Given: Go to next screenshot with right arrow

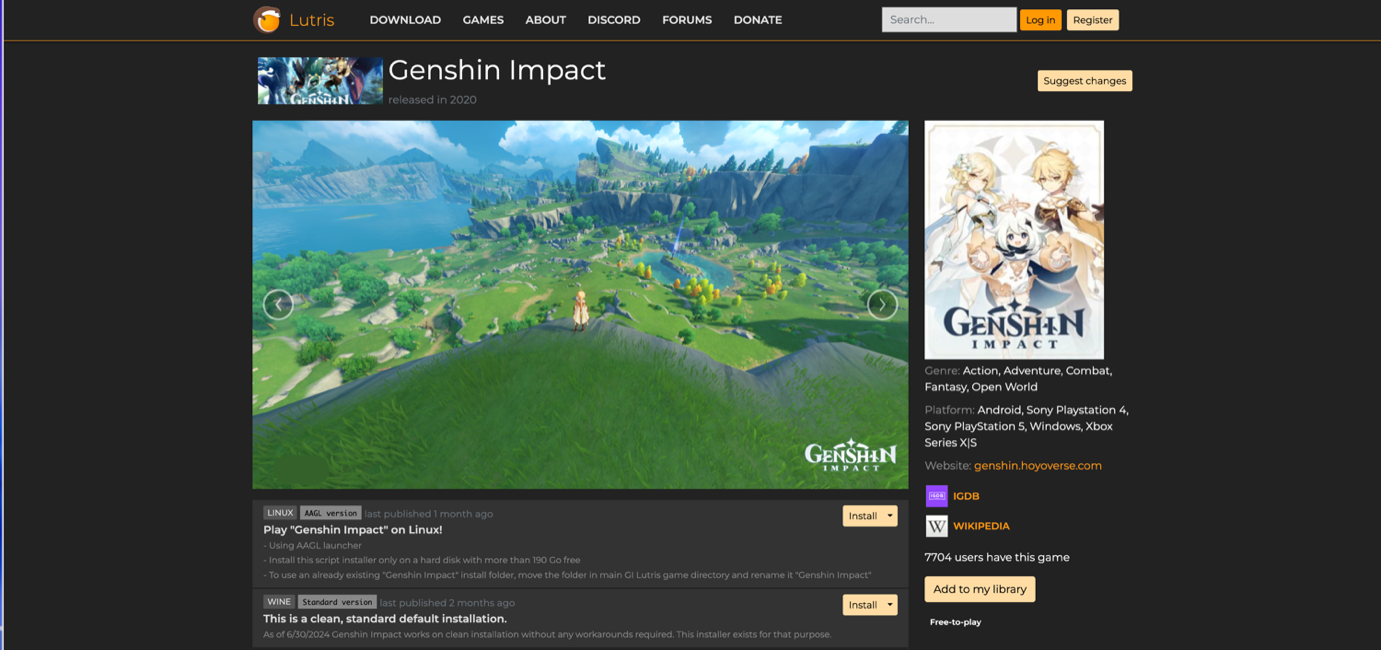Looking at the screenshot, I should coord(882,304).
